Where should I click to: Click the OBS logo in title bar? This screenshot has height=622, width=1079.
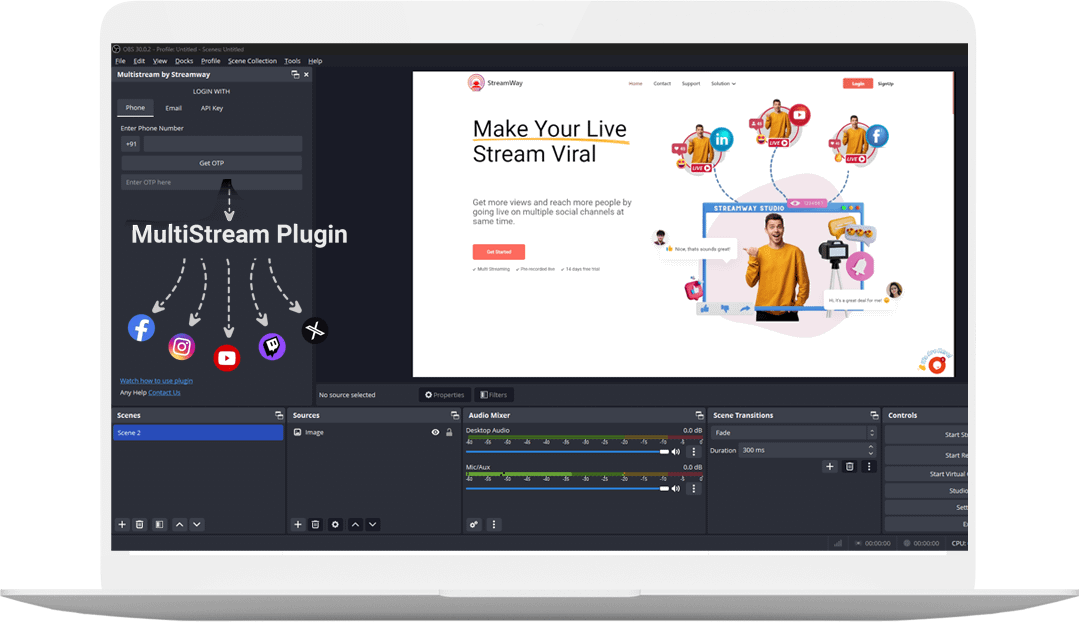click(116, 50)
